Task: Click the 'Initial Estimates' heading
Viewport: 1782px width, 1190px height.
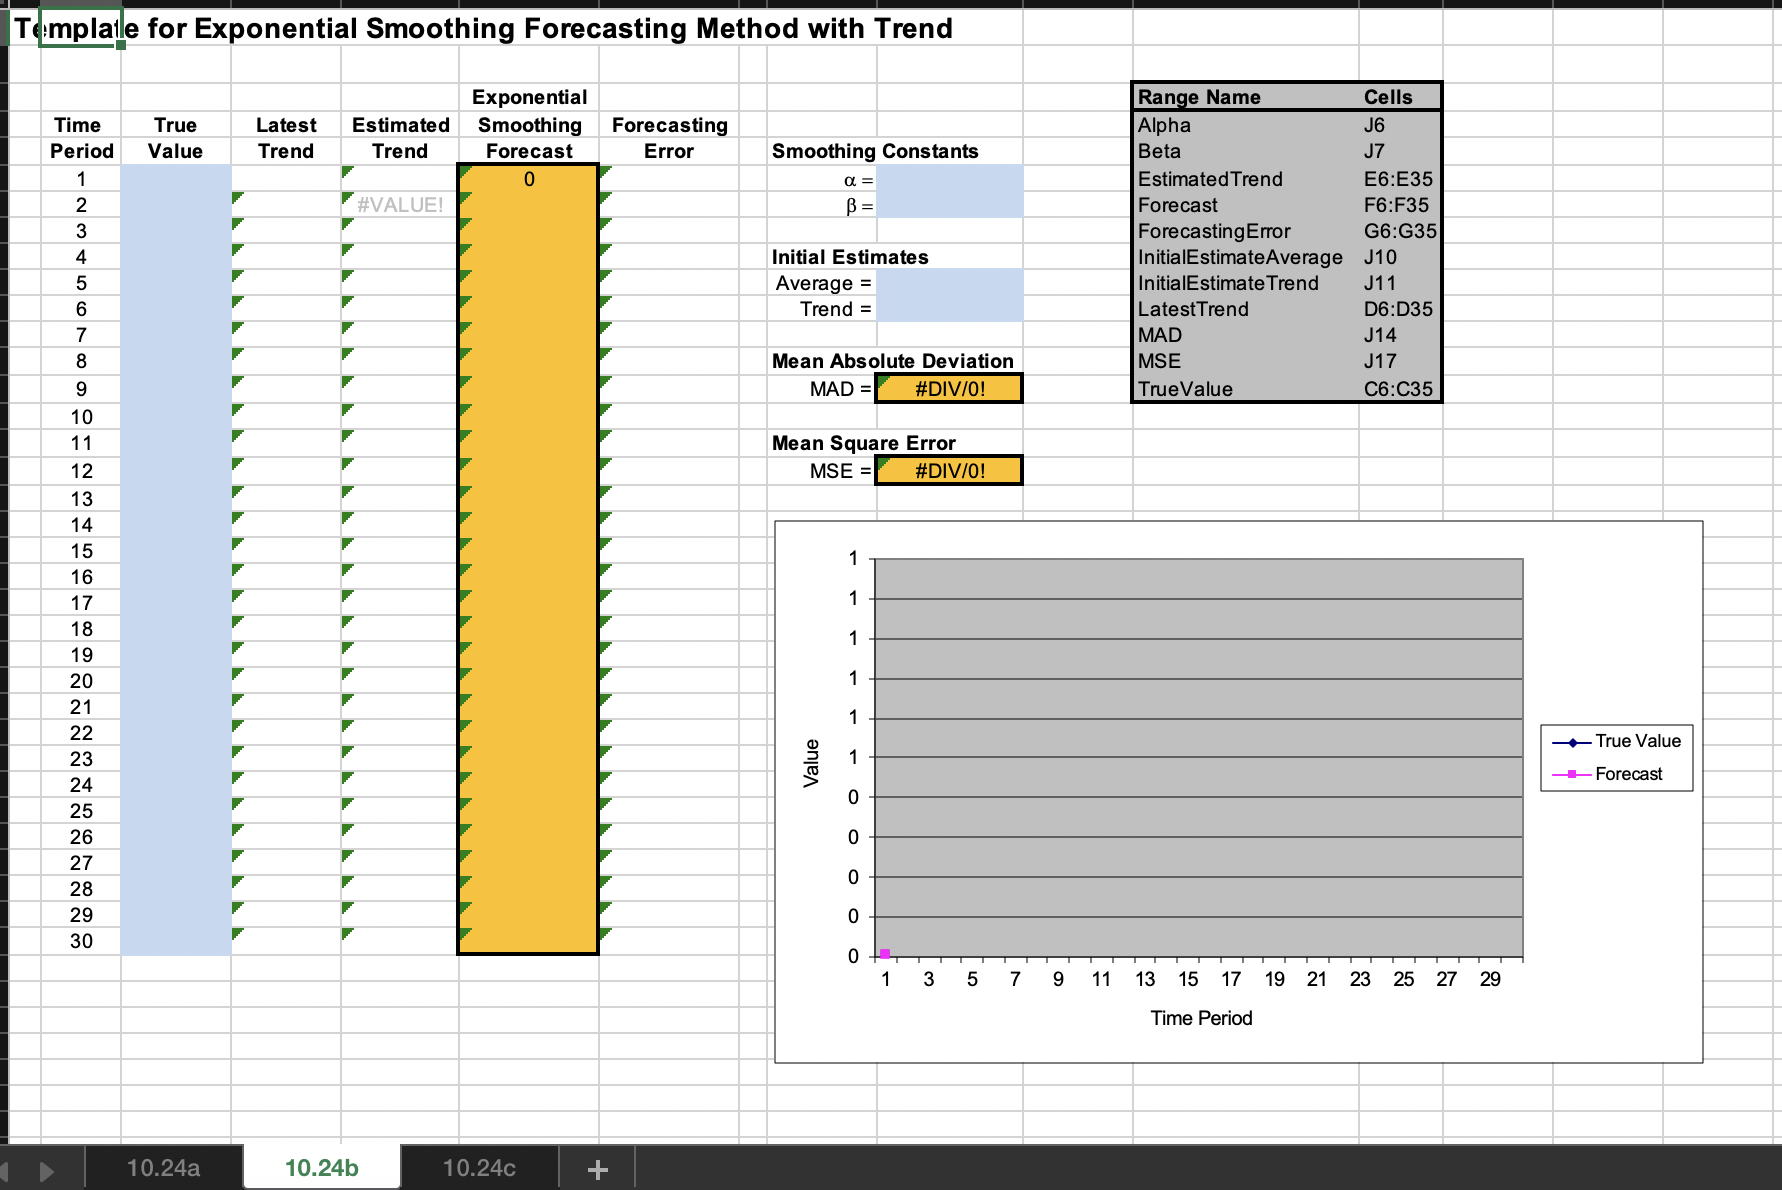Action: click(x=850, y=257)
